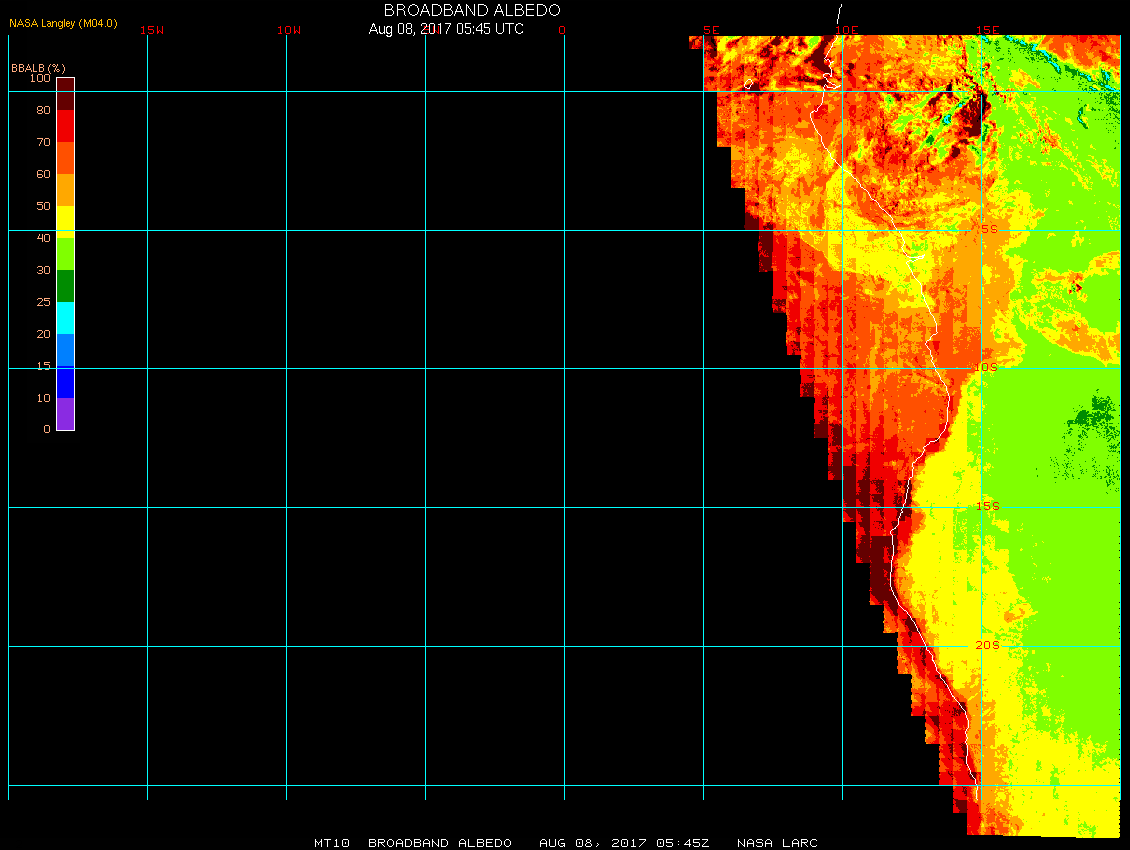Choose the light green 30–40% legend swatch

pyautogui.click(x=65, y=254)
